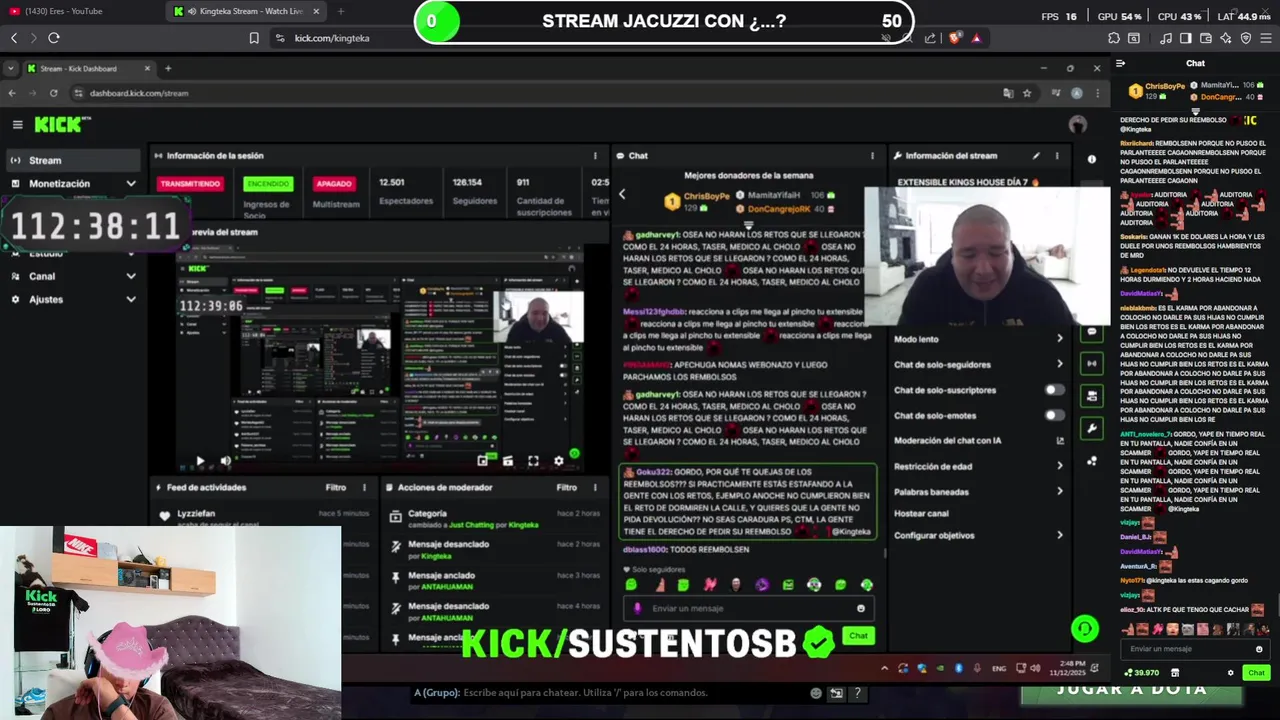Open the Chat panel three-dot menu
1280x720 pixels.
(872, 156)
